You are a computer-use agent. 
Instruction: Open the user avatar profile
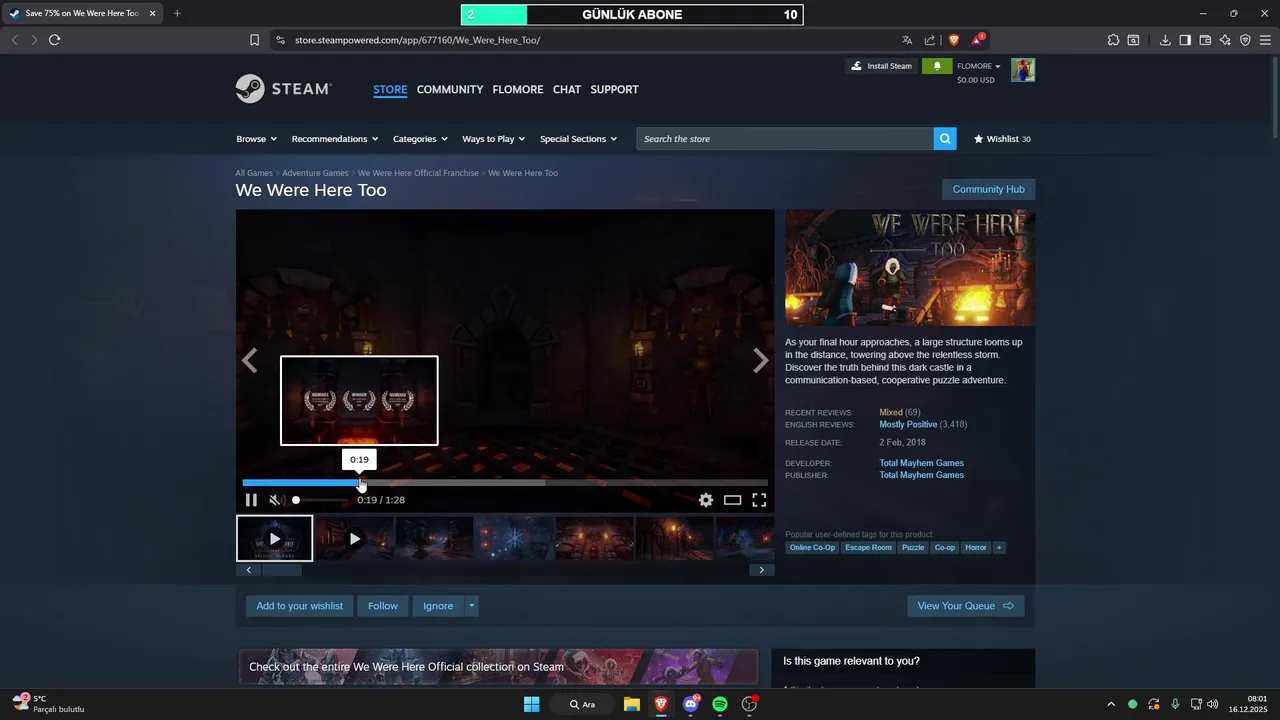pos(1023,70)
